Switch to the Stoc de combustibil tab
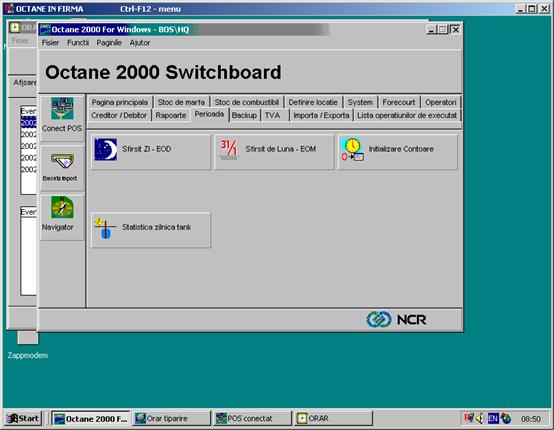Viewport: 554px width, 430px height. tap(247, 102)
